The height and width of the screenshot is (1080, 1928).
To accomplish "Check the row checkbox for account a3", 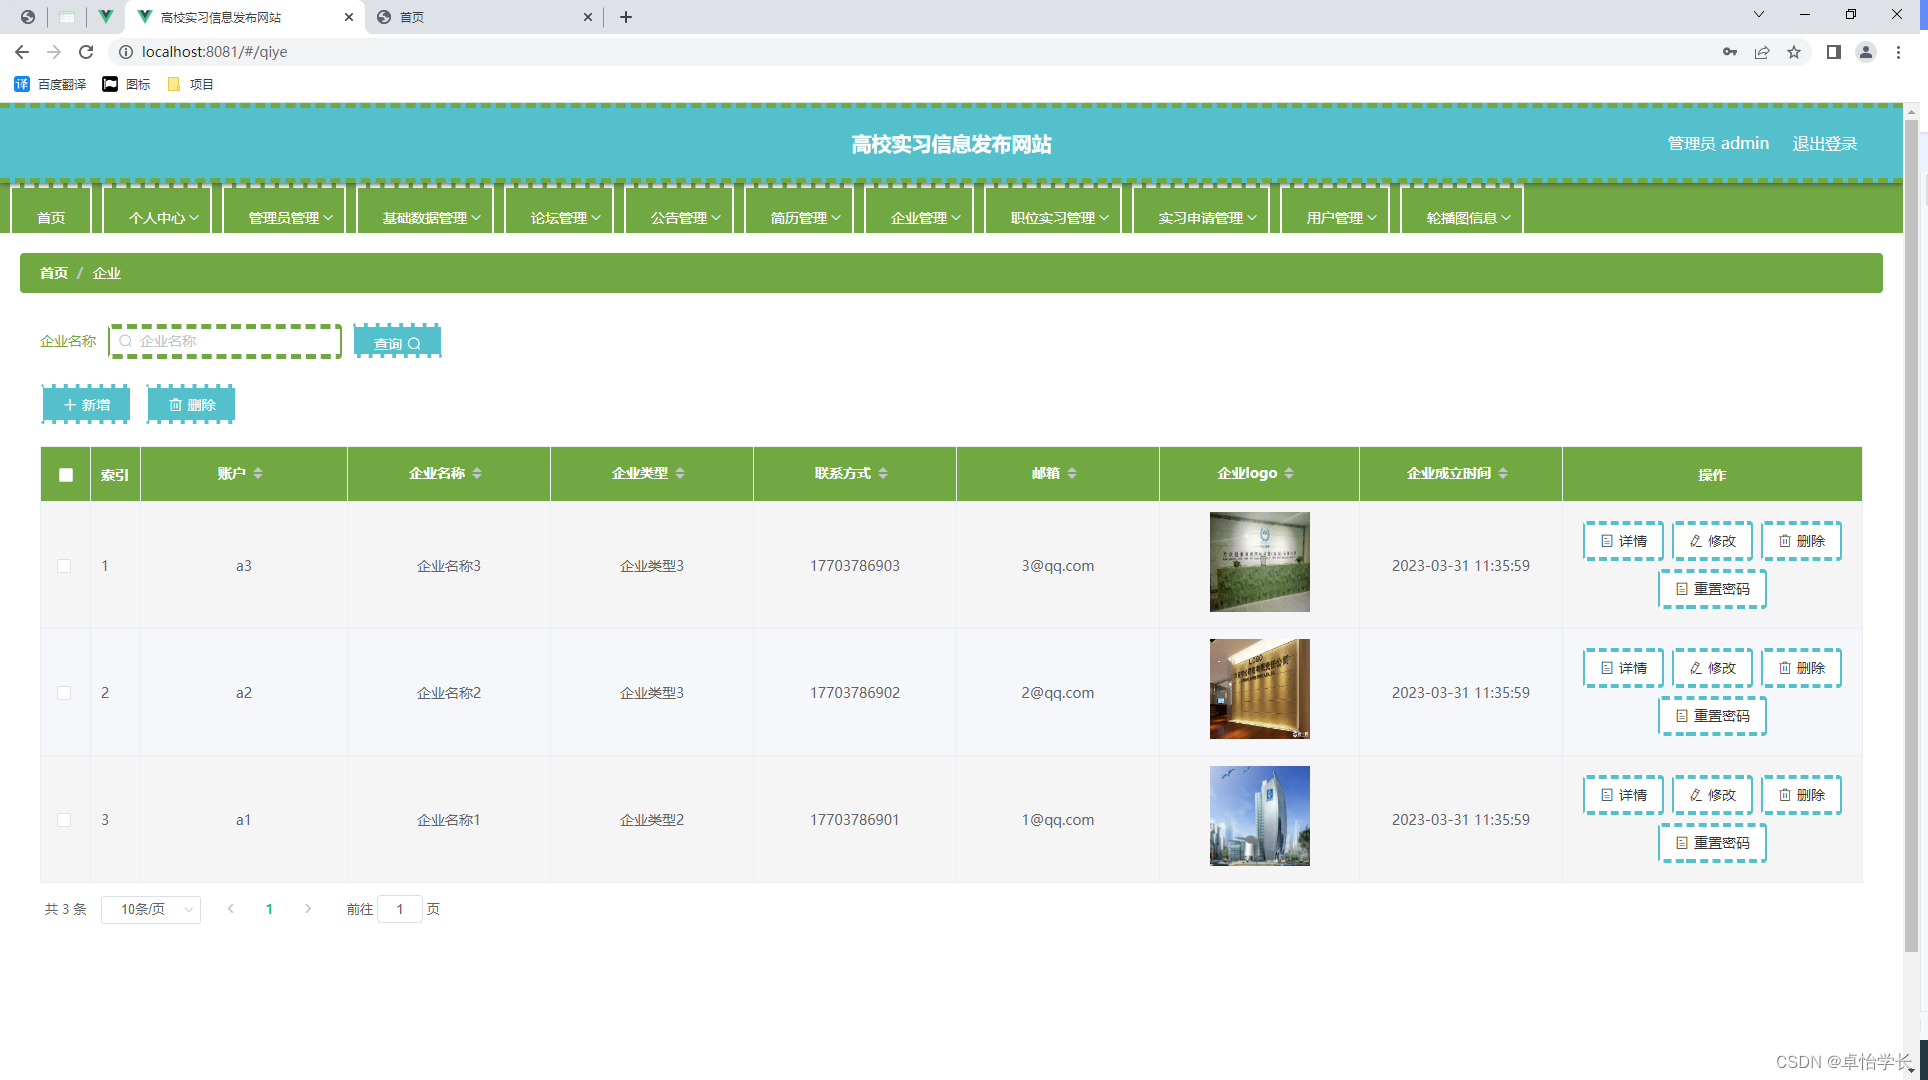I will [64, 566].
